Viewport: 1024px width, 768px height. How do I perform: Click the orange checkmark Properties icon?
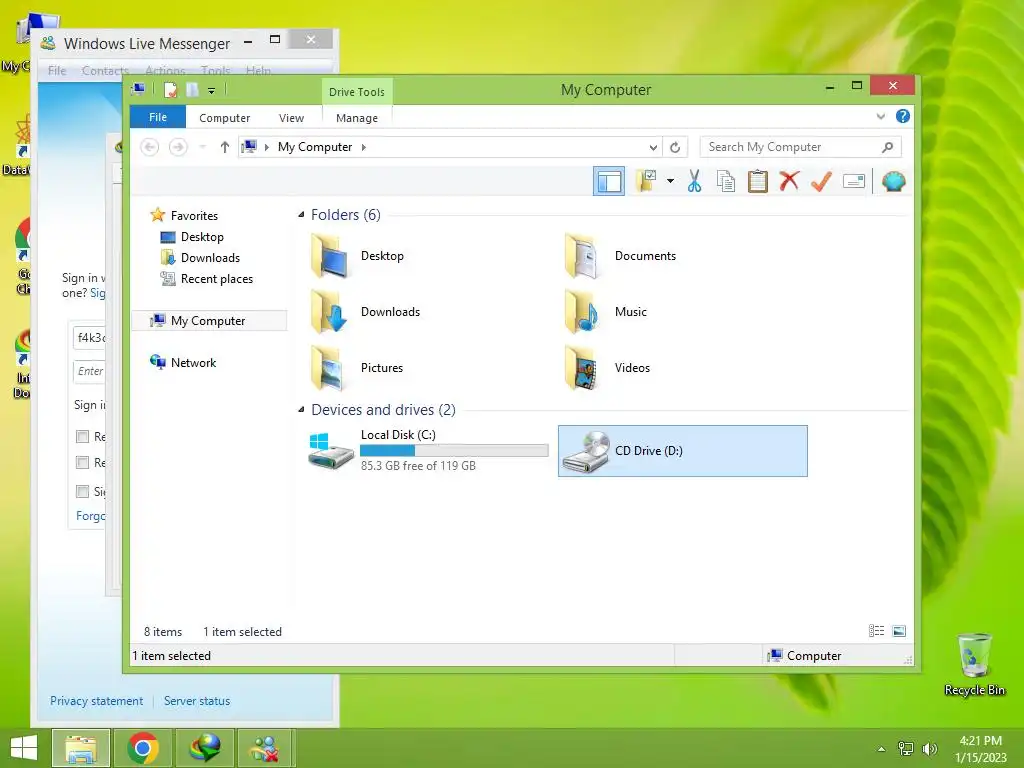(821, 181)
